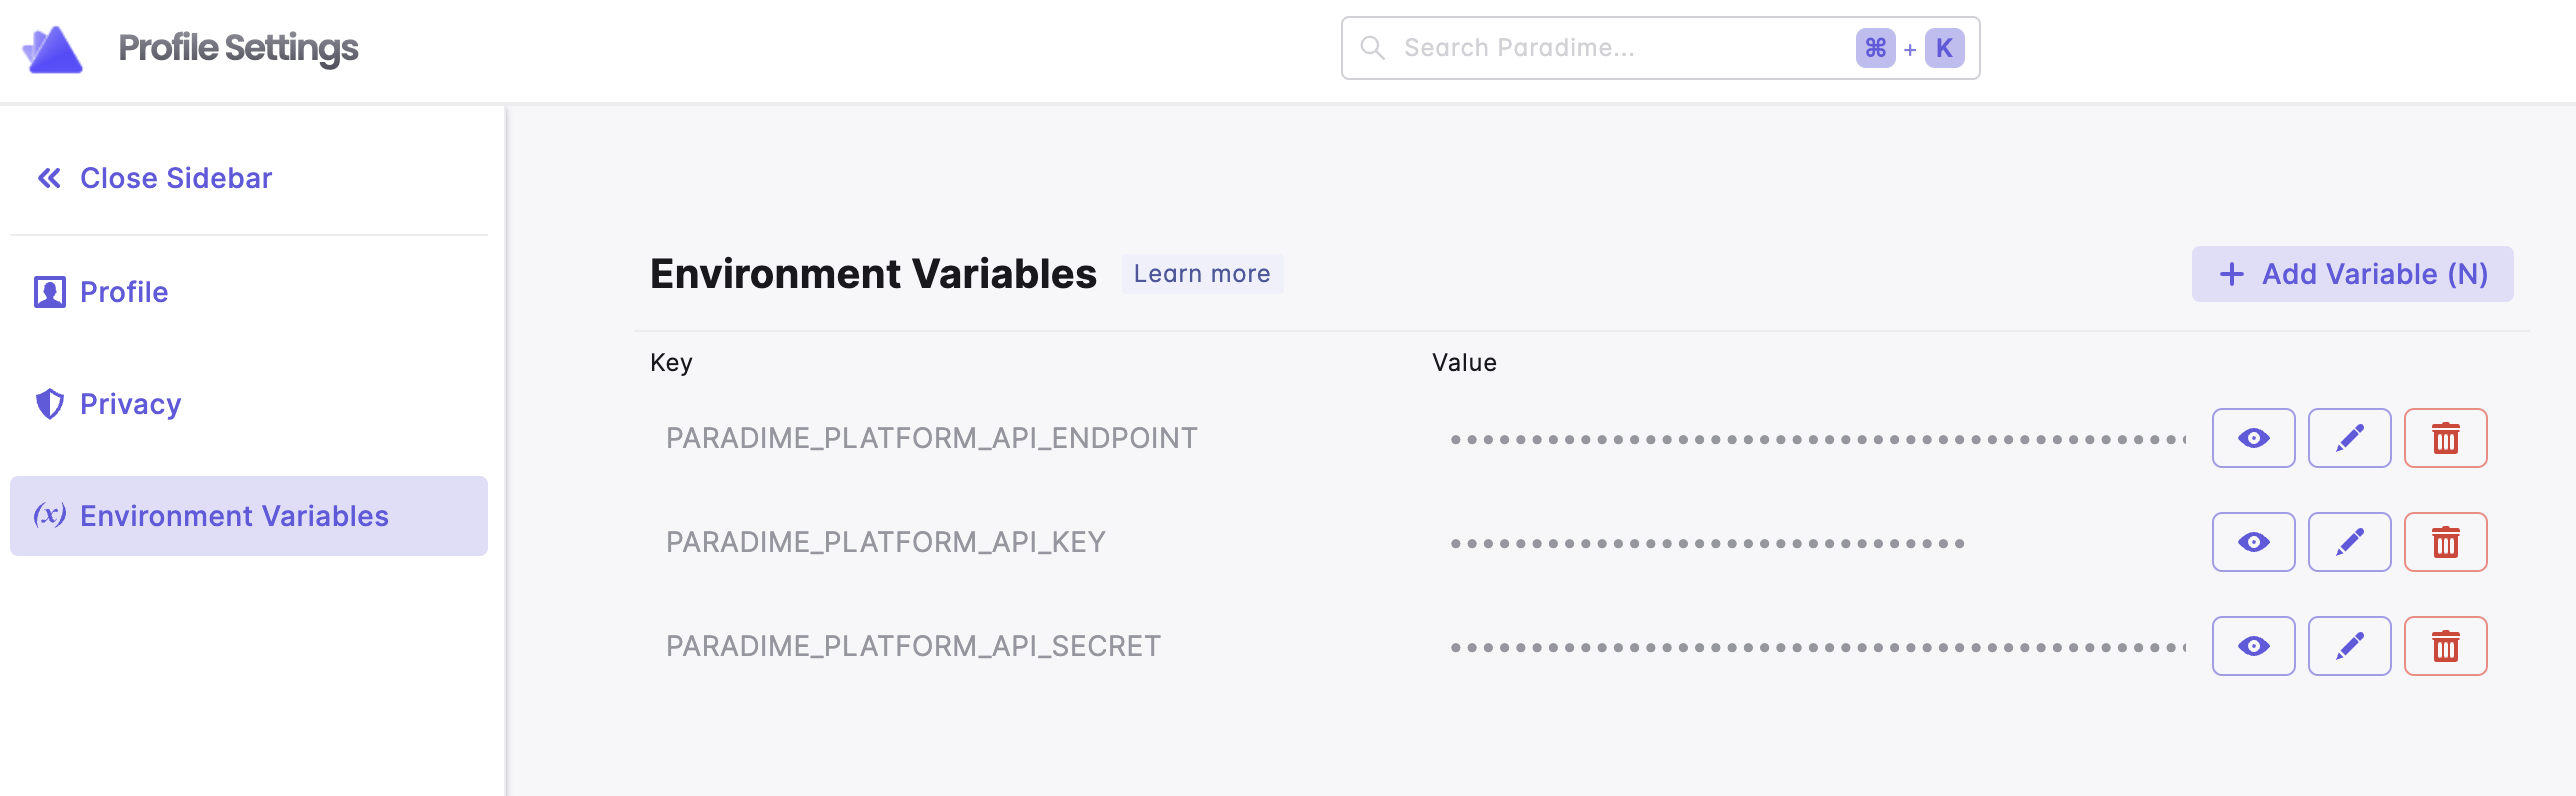This screenshot has height=796, width=2576.
Task: Delete the PARADIME_PLATFORM_API_KEY variable
Action: click(x=2445, y=542)
